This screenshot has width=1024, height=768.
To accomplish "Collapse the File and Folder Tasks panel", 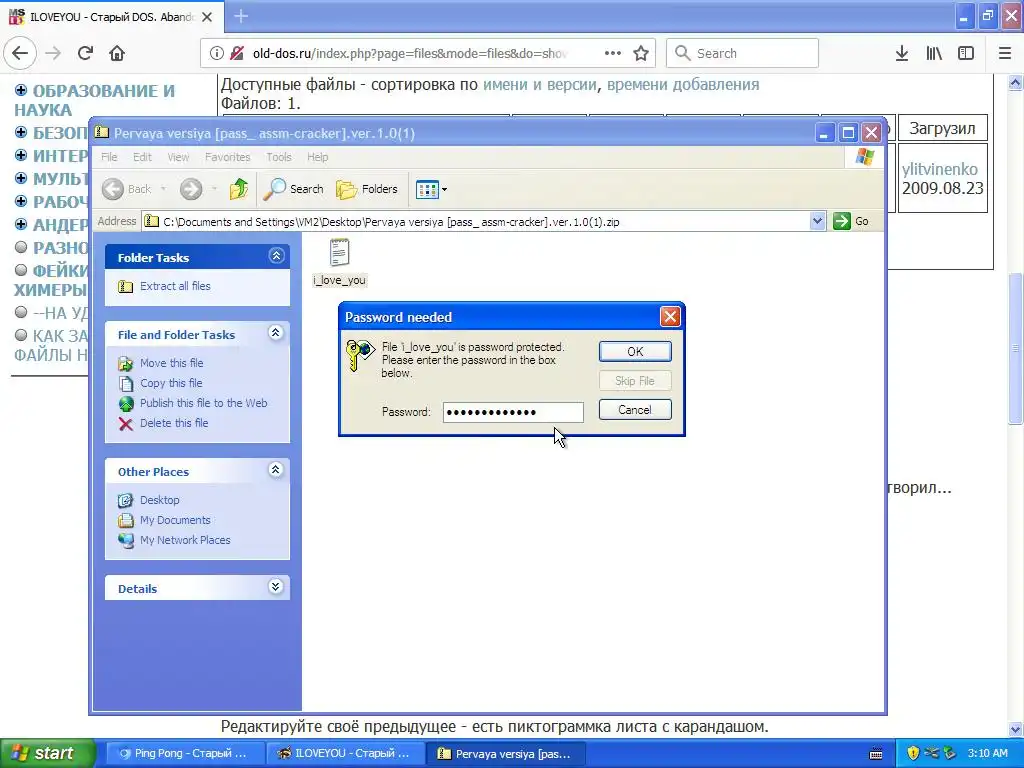I will point(276,333).
